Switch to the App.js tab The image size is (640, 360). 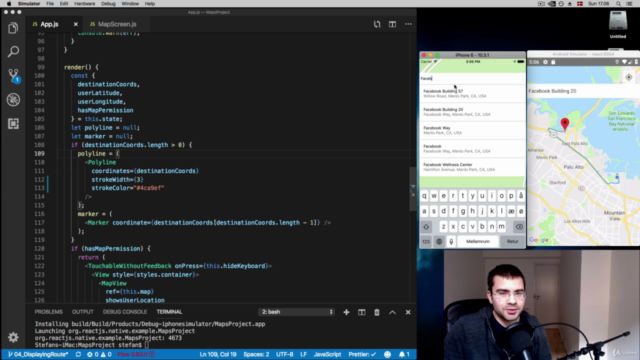(x=49, y=24)
